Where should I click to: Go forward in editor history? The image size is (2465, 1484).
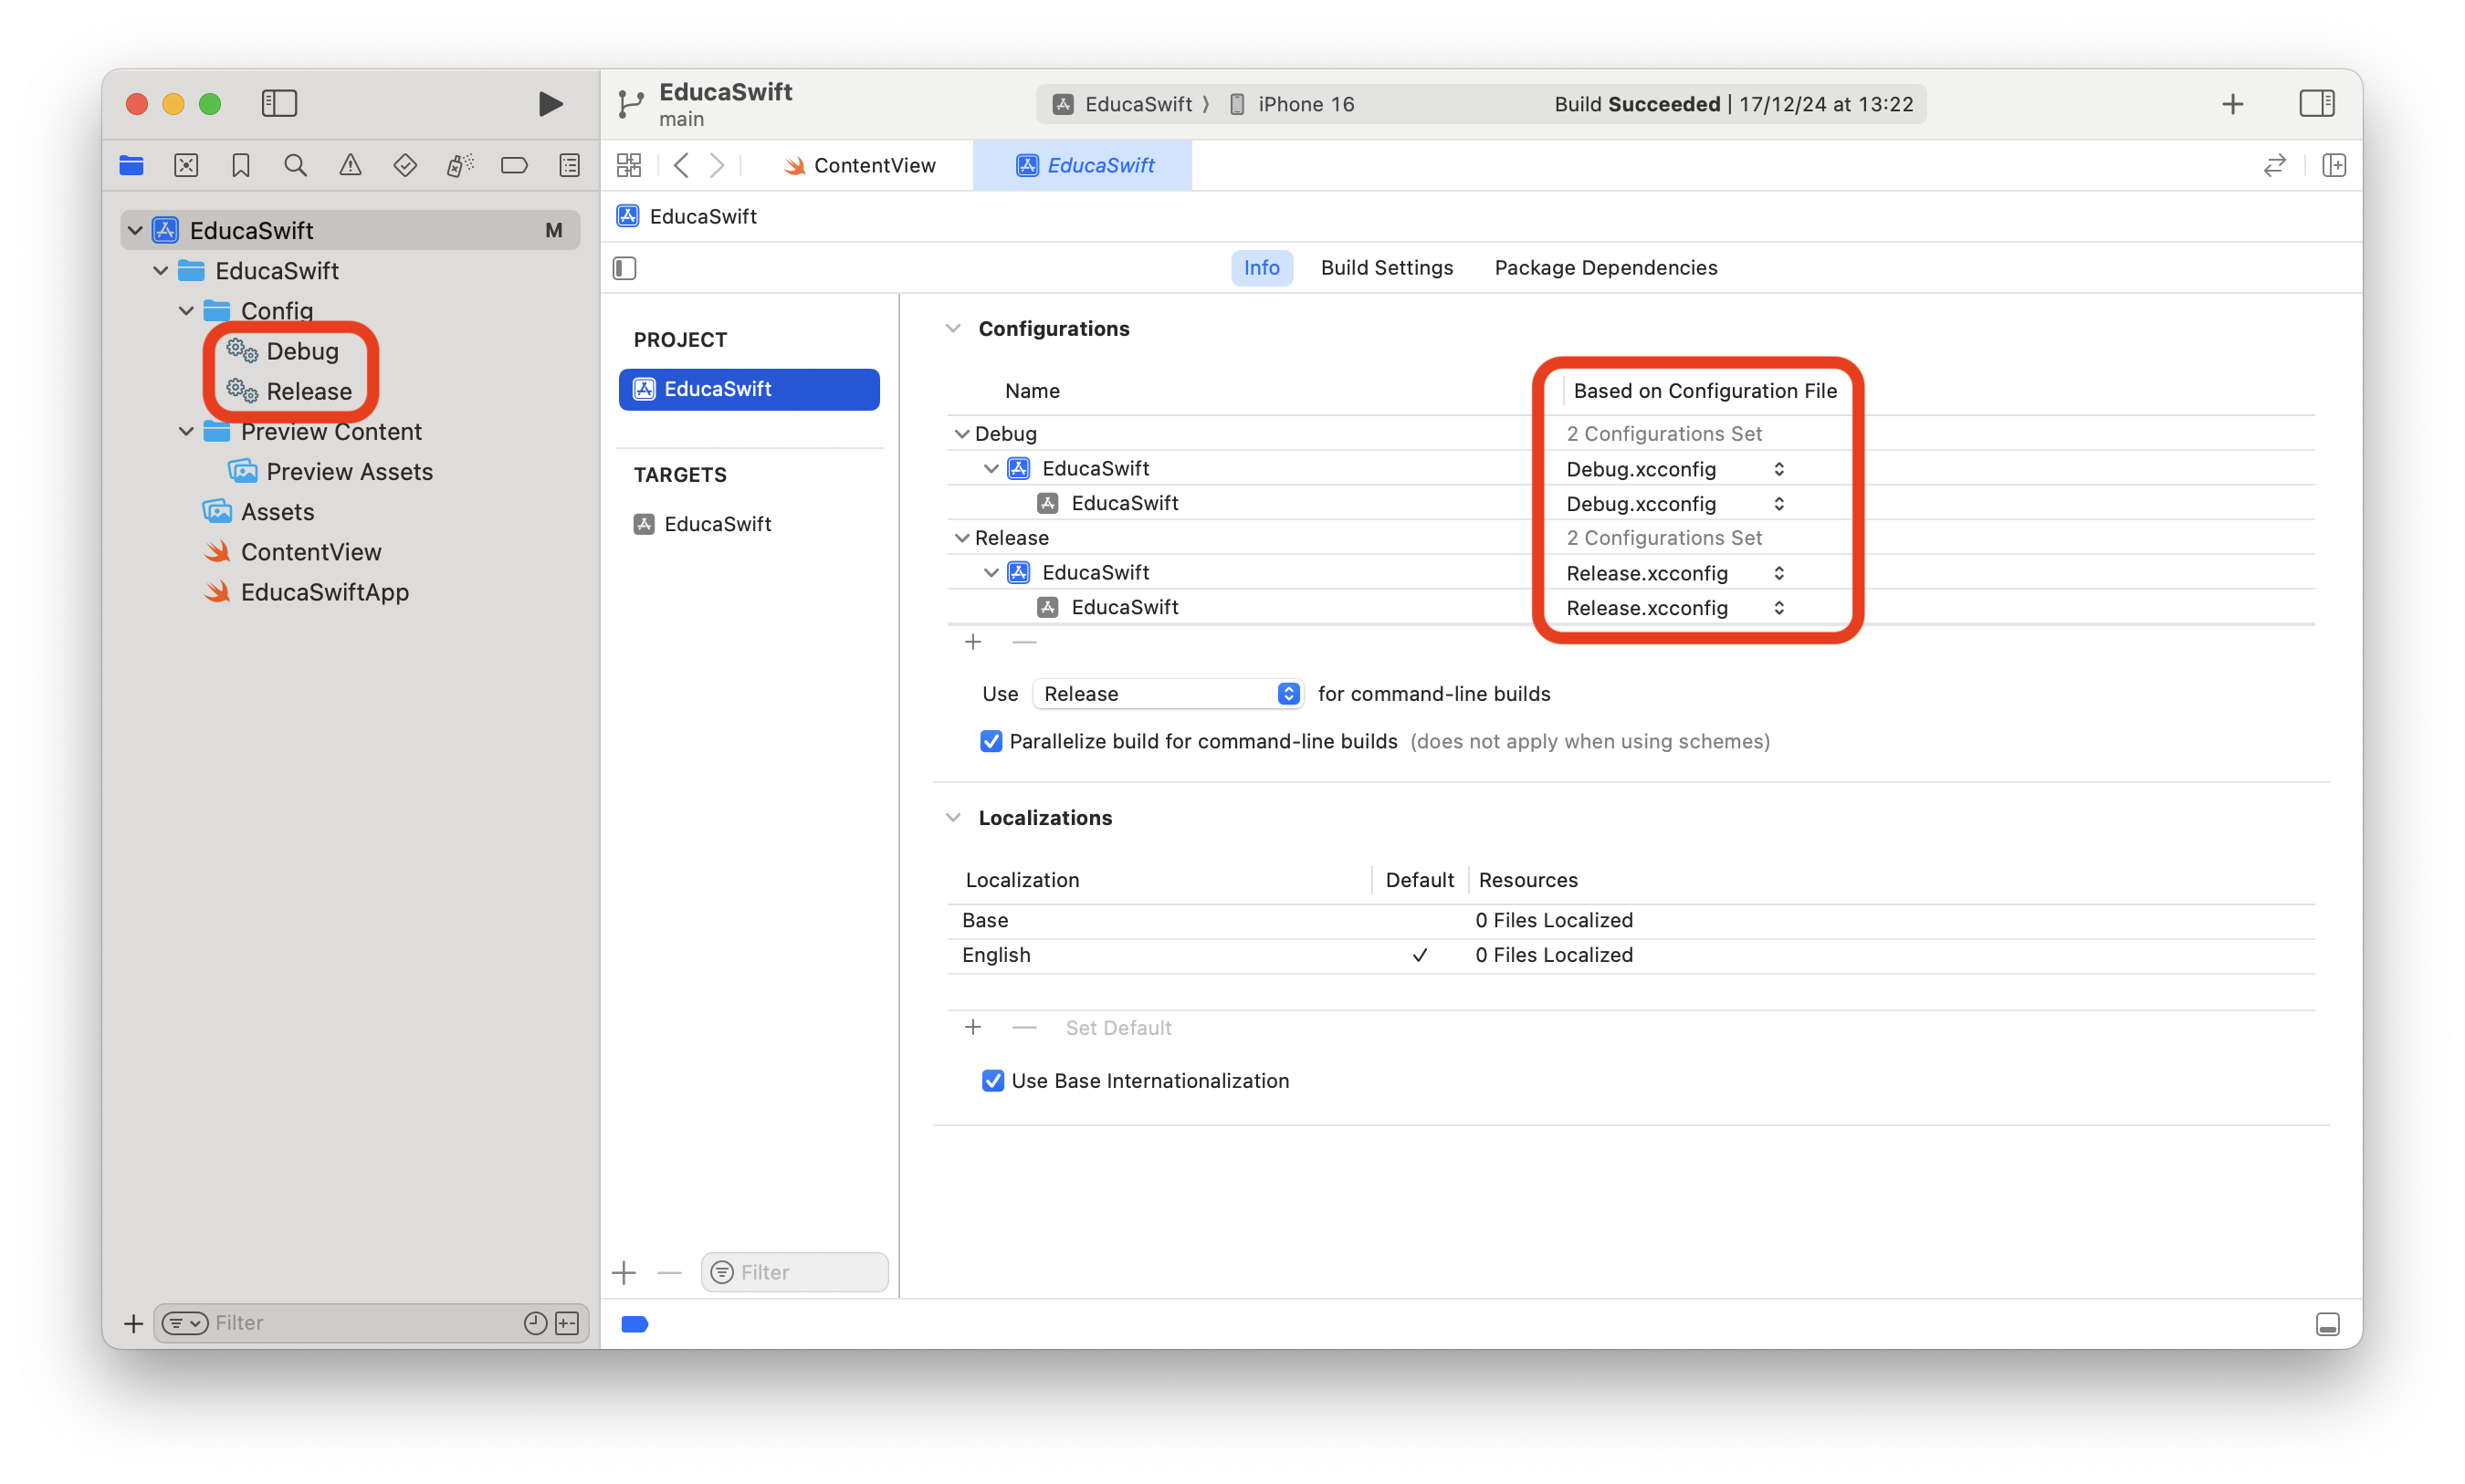coord(718,165)
